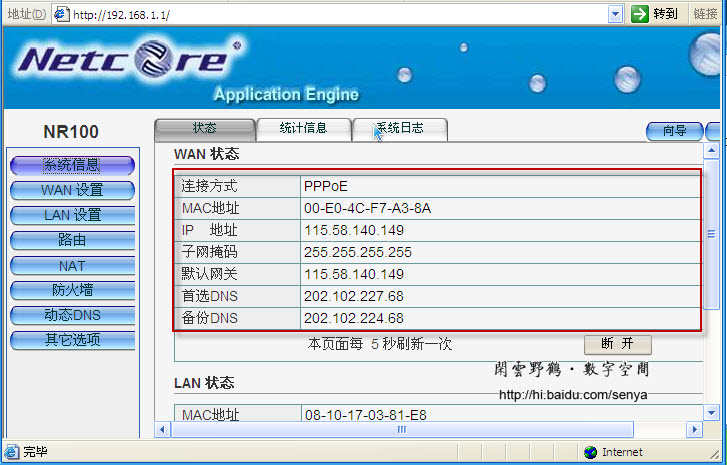Viewport: 727px width, 465px height.
Task: Open the 其它选项 sidebar menu
Action: [x=72, y=340]
